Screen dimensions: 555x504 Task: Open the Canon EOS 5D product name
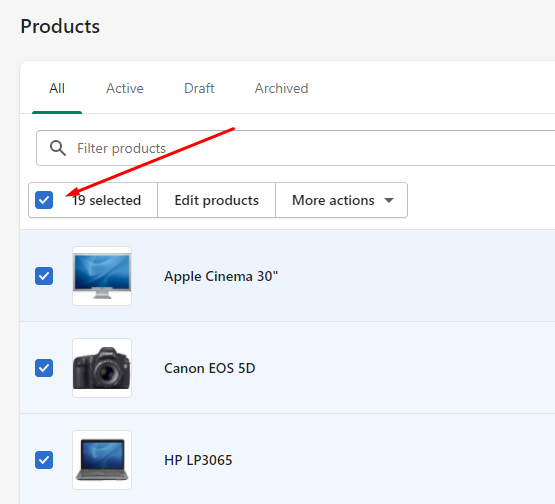coord(210,368)
